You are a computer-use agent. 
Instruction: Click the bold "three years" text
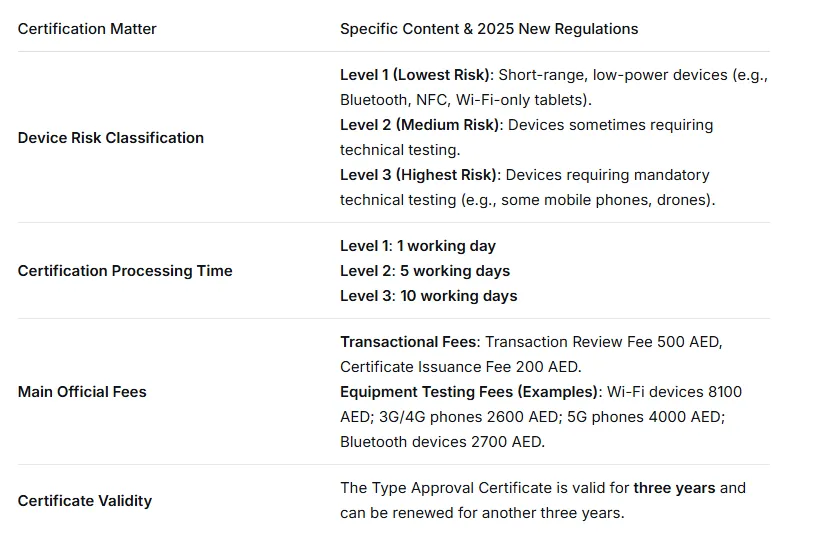[674, 488]
